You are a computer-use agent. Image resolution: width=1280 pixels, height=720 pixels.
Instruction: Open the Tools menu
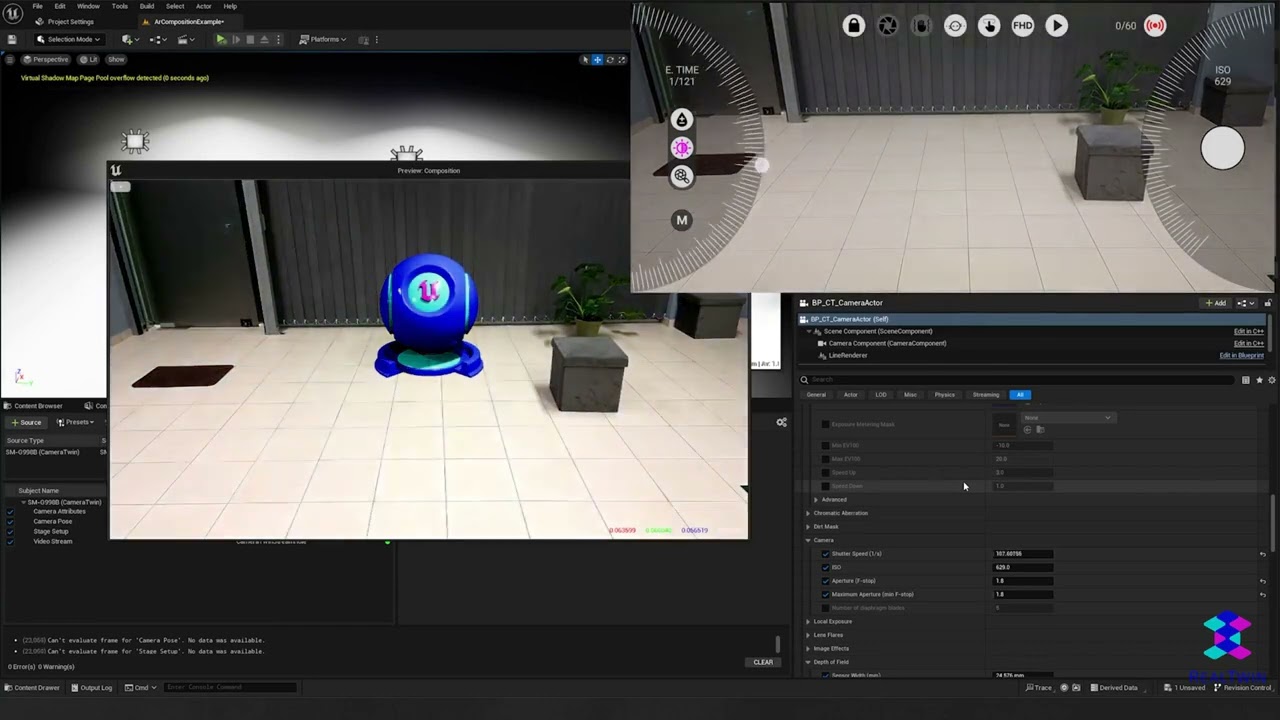point(119,6)
